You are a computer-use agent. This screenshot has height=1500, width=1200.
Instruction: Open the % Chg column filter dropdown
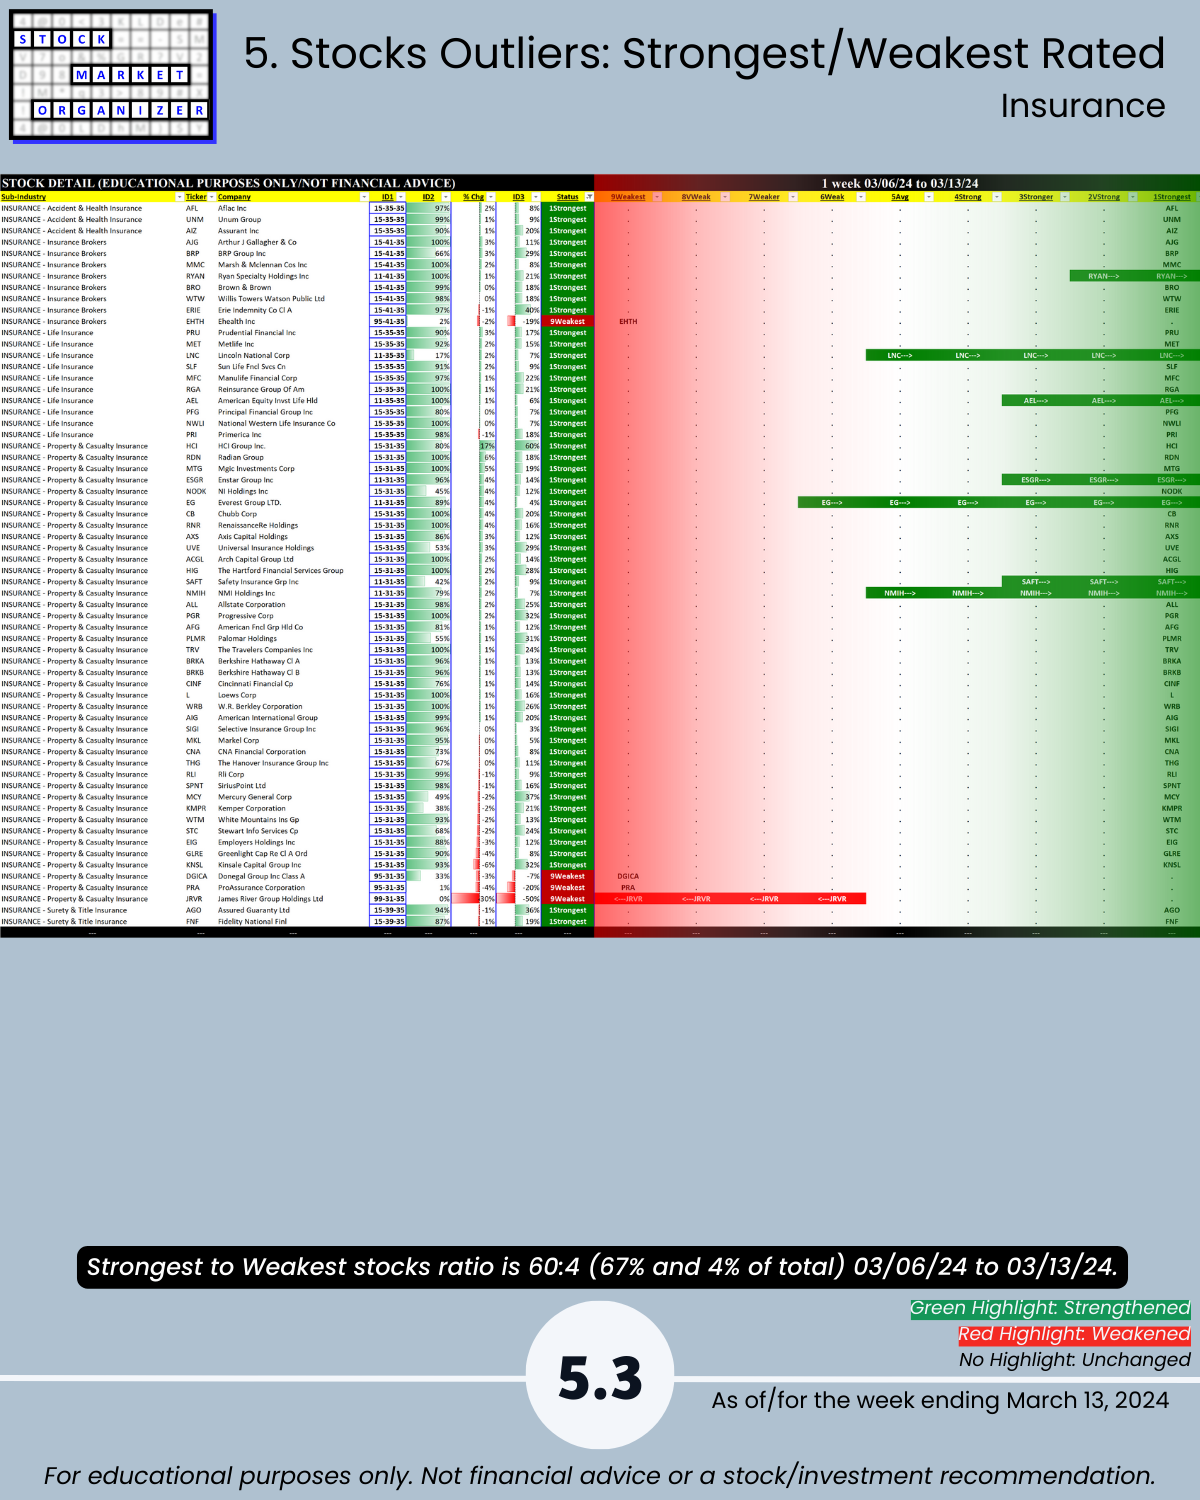point(491,197)
